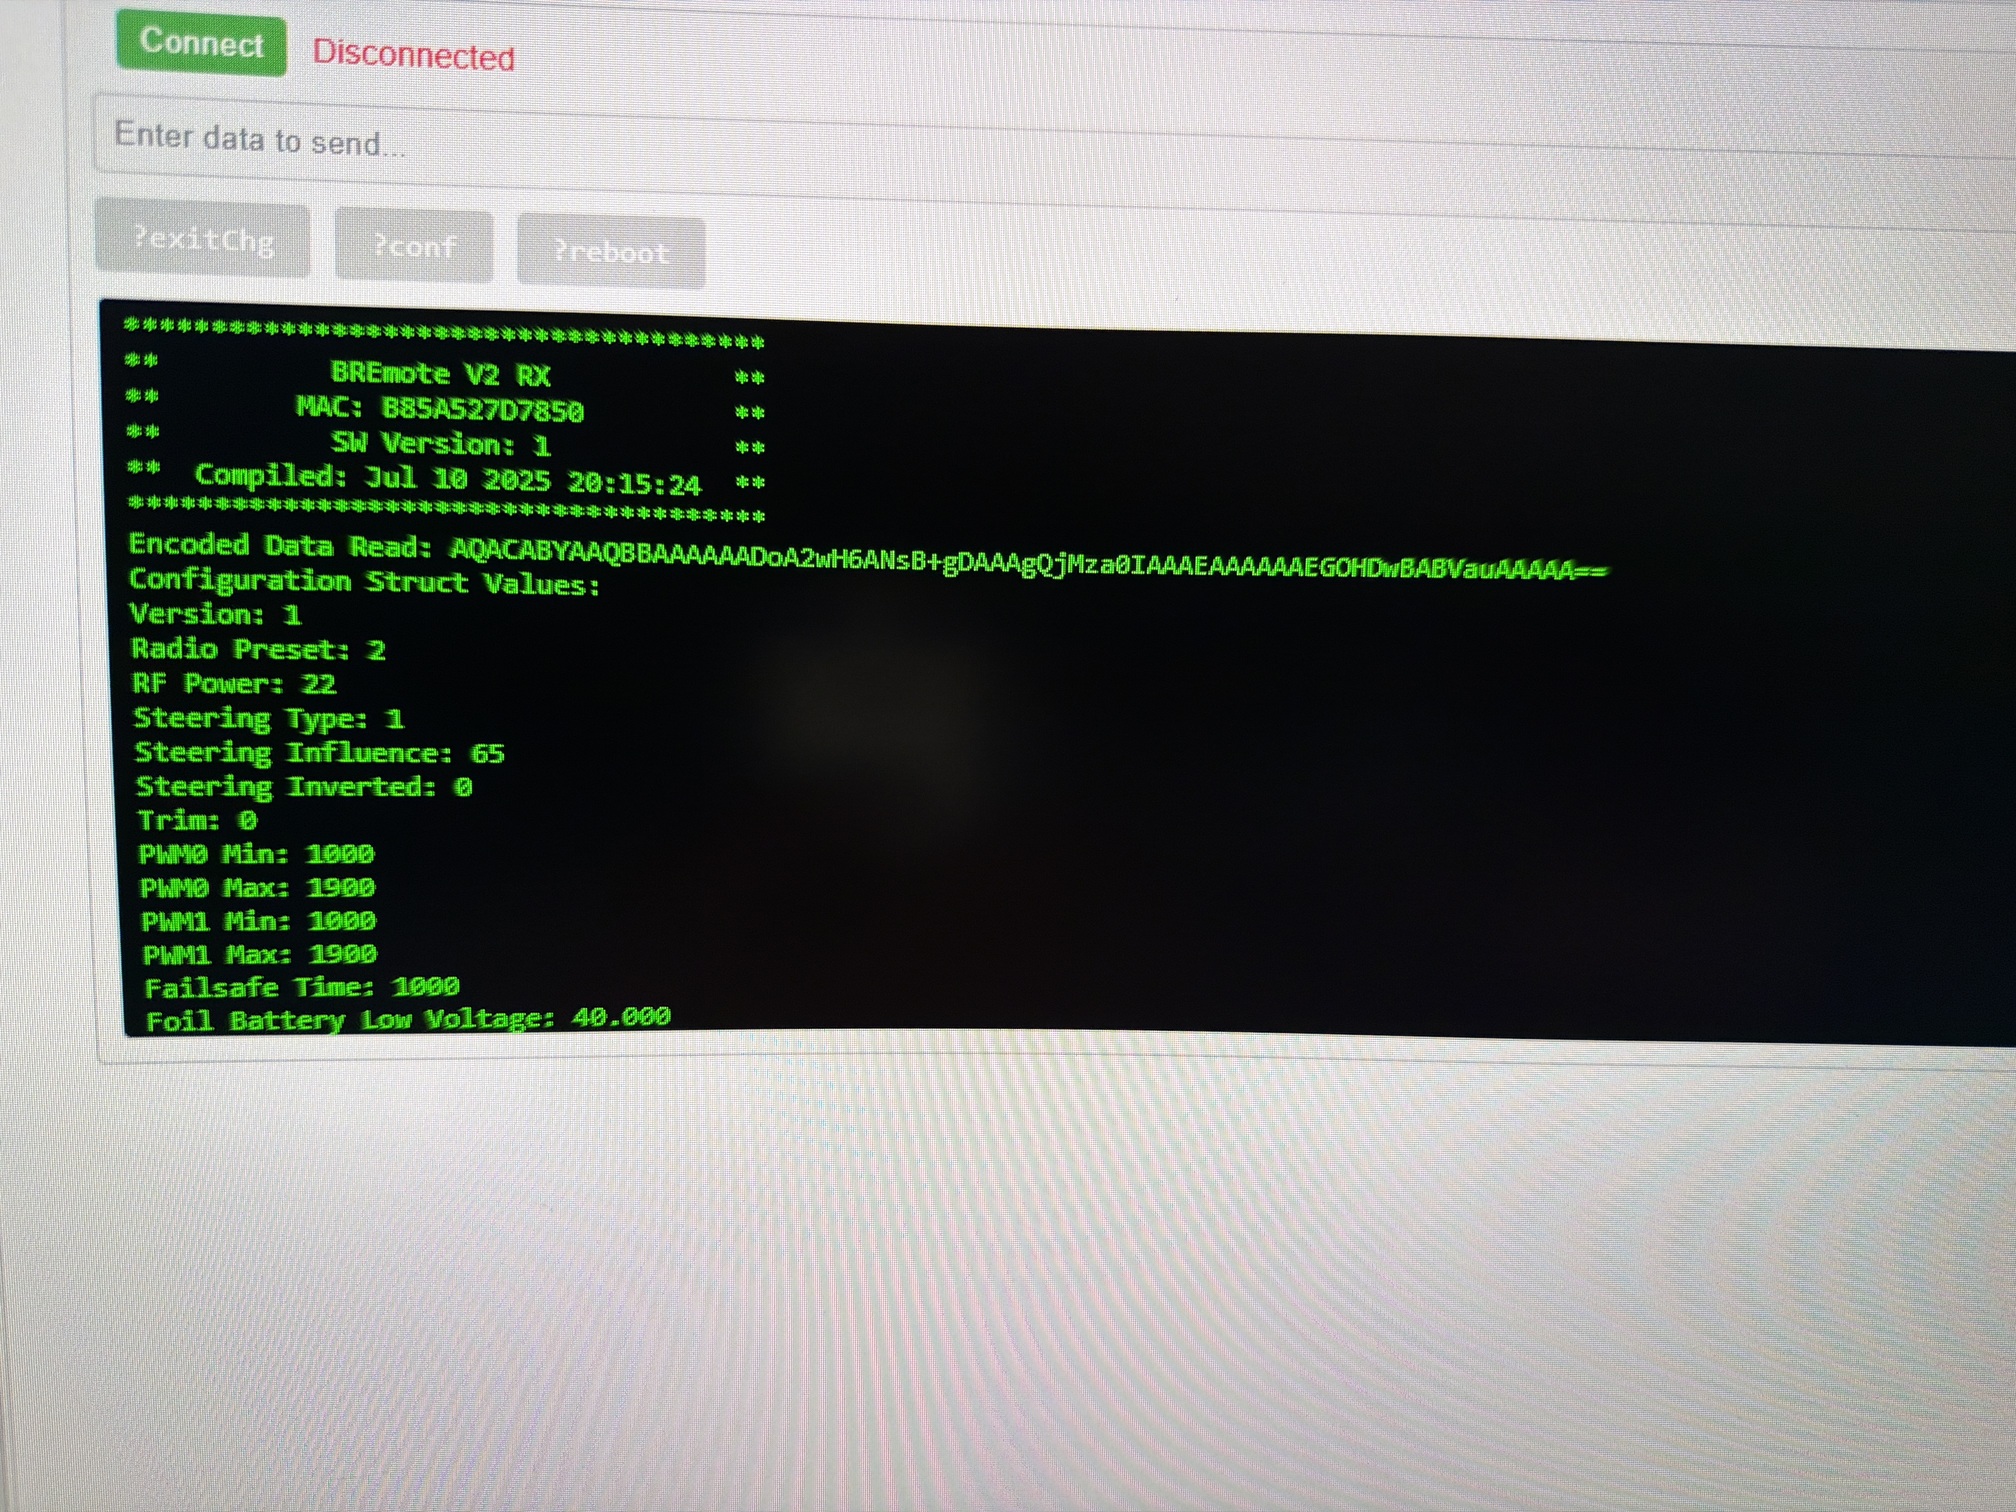The height and width of the screenshot is (1512, 2016).
Task: Click the Compiled date line
Action: [x=447, y=479]
